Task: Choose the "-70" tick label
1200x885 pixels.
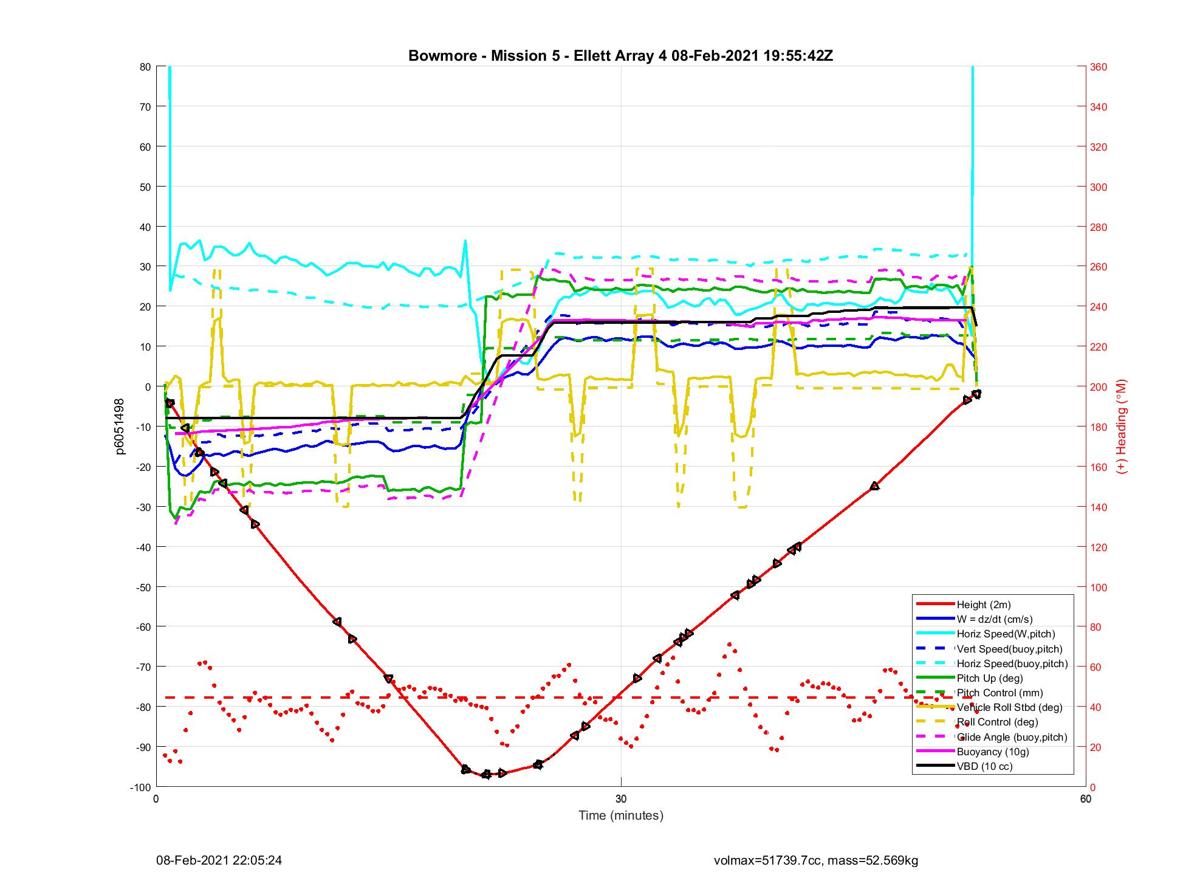Action: click(142, 667)
